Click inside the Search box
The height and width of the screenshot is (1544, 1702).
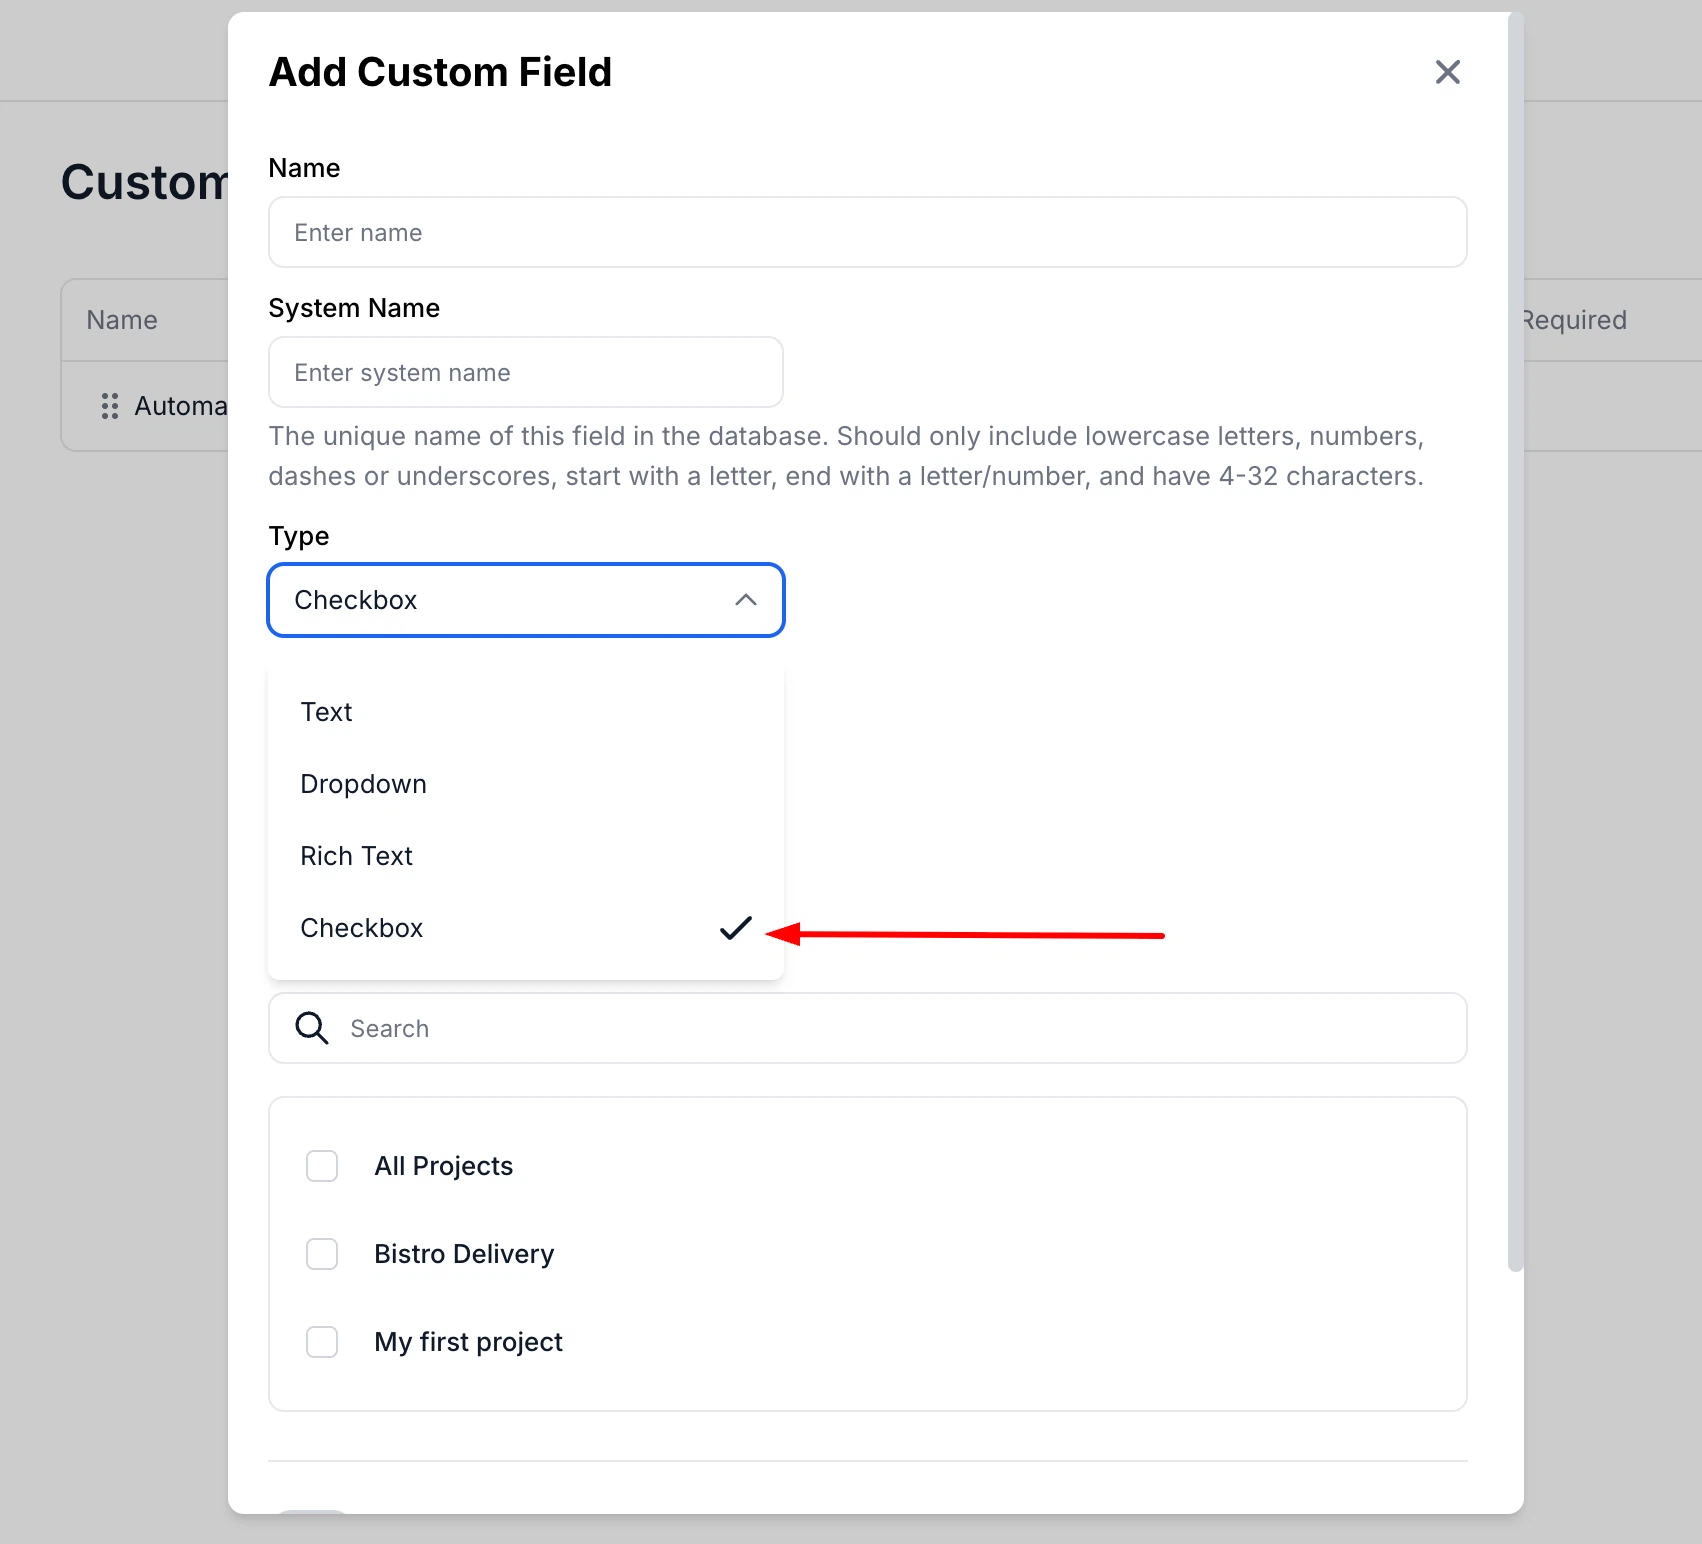click(x=868, y=1028)
